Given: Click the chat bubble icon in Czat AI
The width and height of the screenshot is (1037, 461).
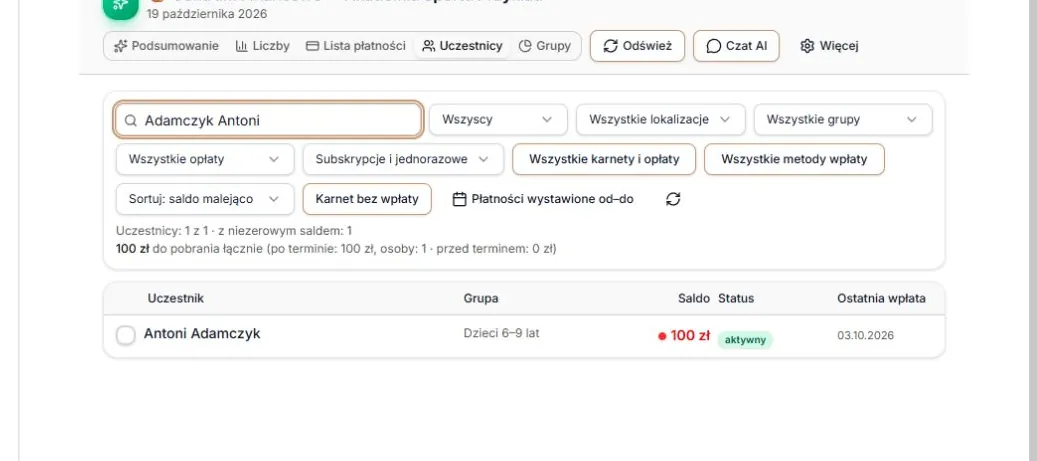Looking at the screenshot, I should (x=714, y=46).
